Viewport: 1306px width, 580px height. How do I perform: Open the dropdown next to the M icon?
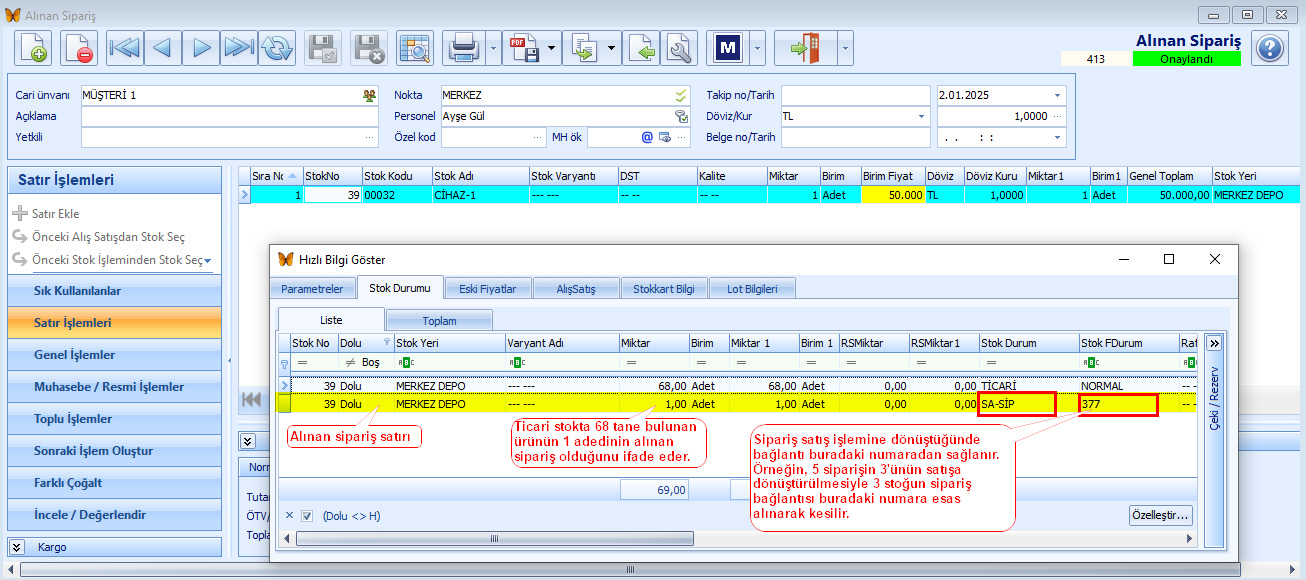pos(757,48)
